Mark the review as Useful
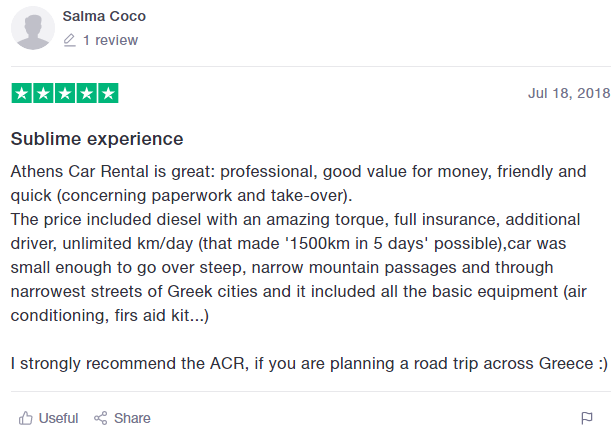This screenshot has height=437, width=616. [x=48, y=418]
